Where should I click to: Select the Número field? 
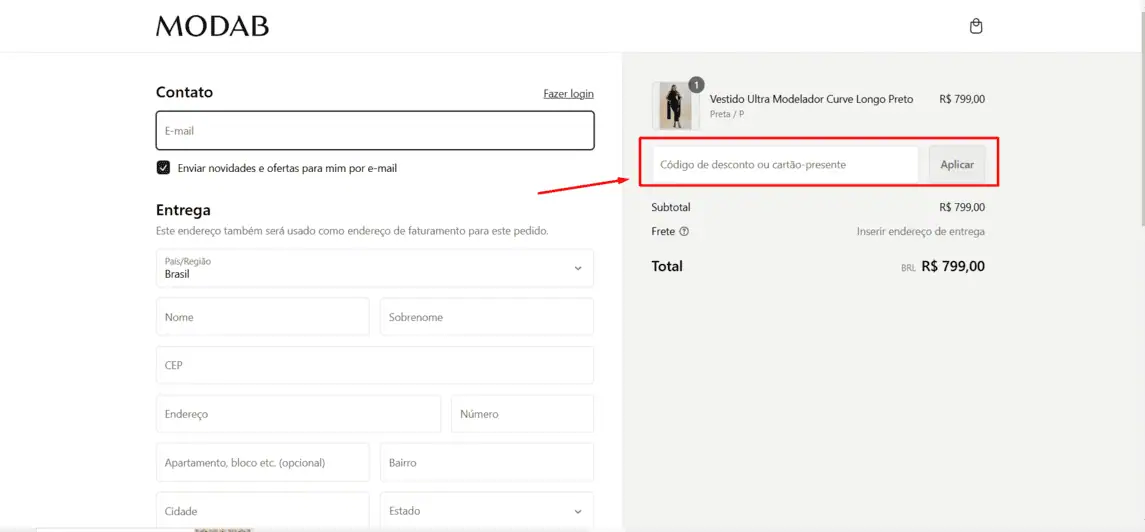(523, 414)
